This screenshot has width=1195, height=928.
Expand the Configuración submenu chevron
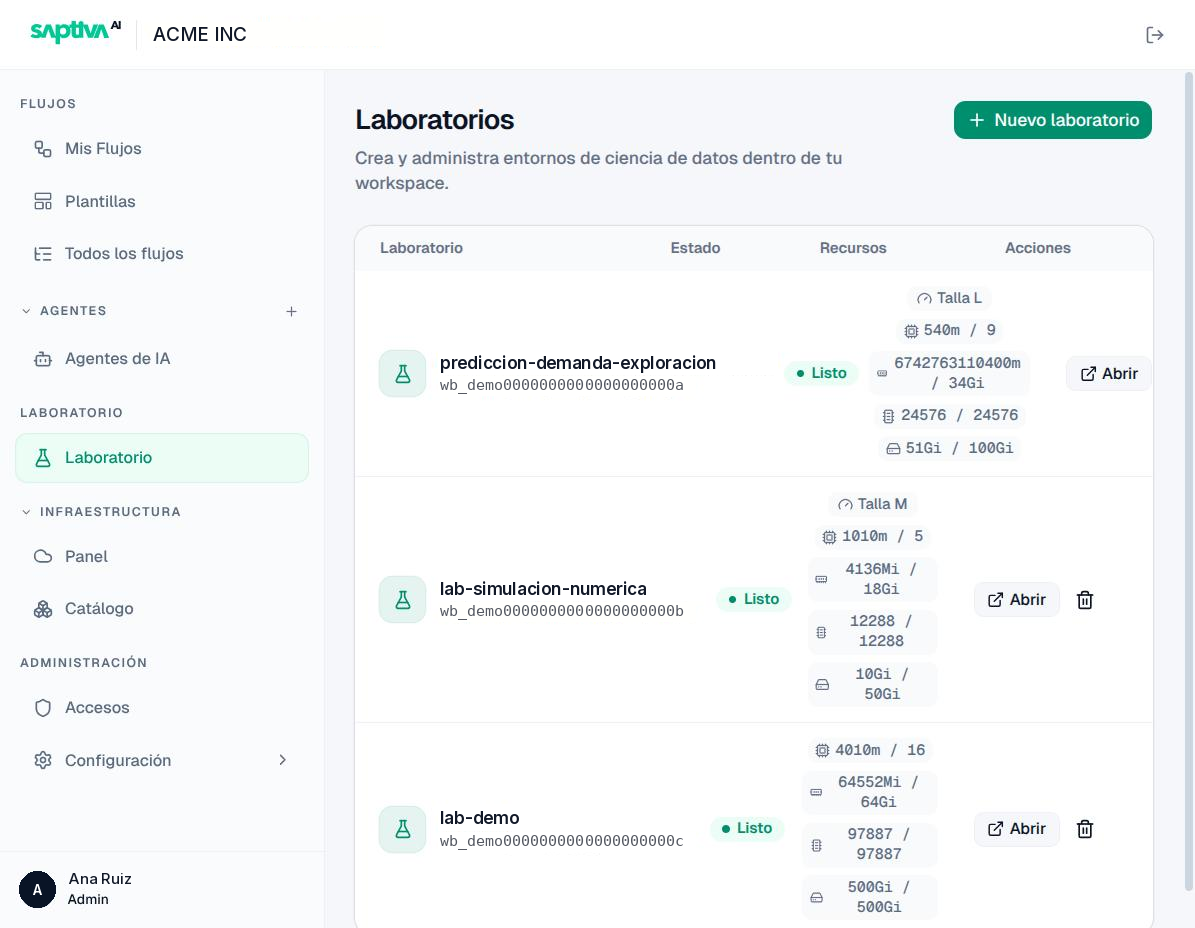[x=283, y=760]
